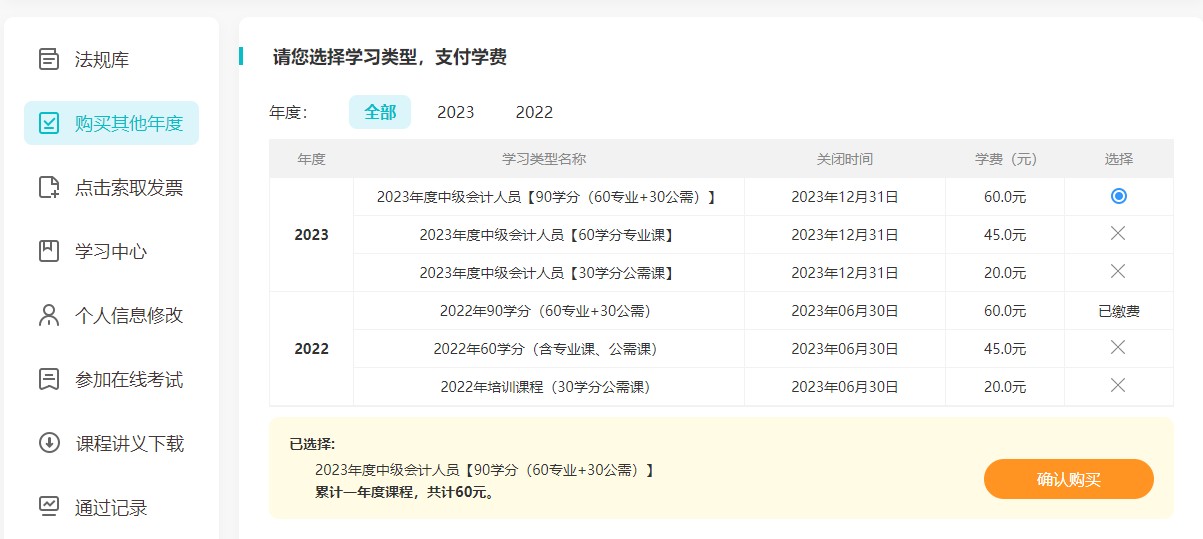This screenshot has width=1203, height=539.
Task: Open 课程讲义下载 page
Action: 129,443
